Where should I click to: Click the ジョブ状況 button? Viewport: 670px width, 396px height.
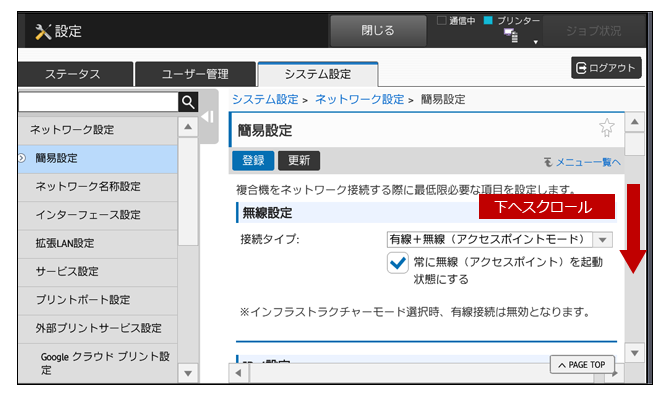pos(594,31)
